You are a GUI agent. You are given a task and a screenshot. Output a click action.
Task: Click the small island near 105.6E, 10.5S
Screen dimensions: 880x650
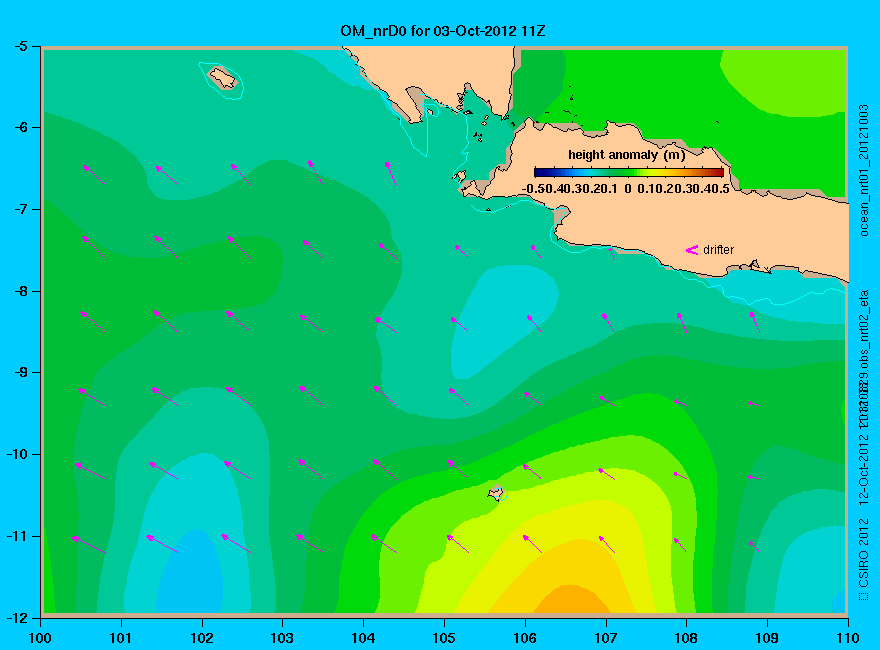pos(497,493)
